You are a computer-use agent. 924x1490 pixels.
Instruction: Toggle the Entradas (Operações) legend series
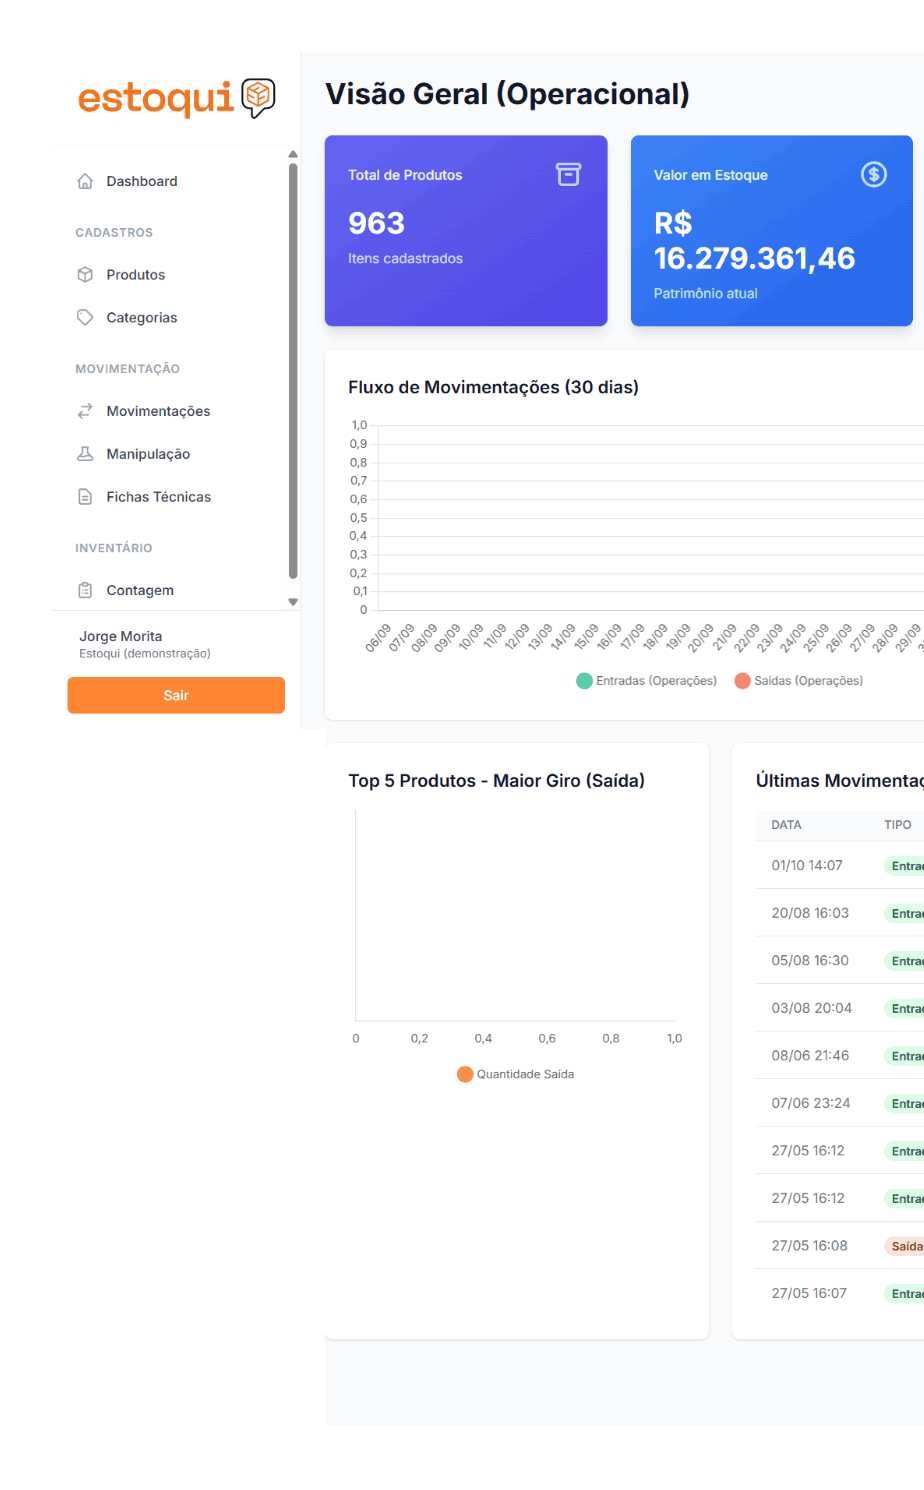(x=647, y=681)
